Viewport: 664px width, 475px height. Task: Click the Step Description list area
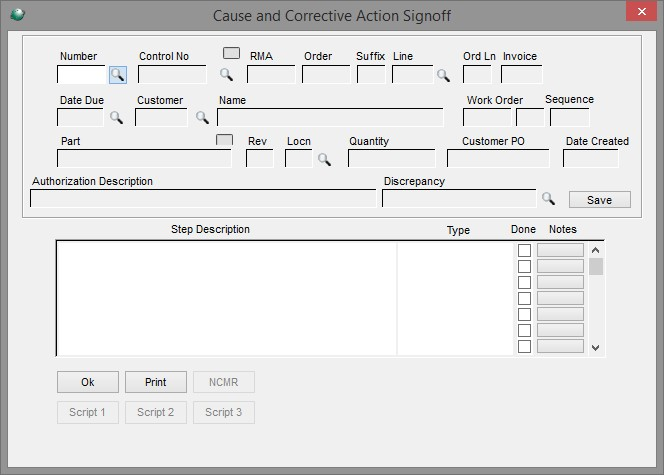(x=227, y=298)
